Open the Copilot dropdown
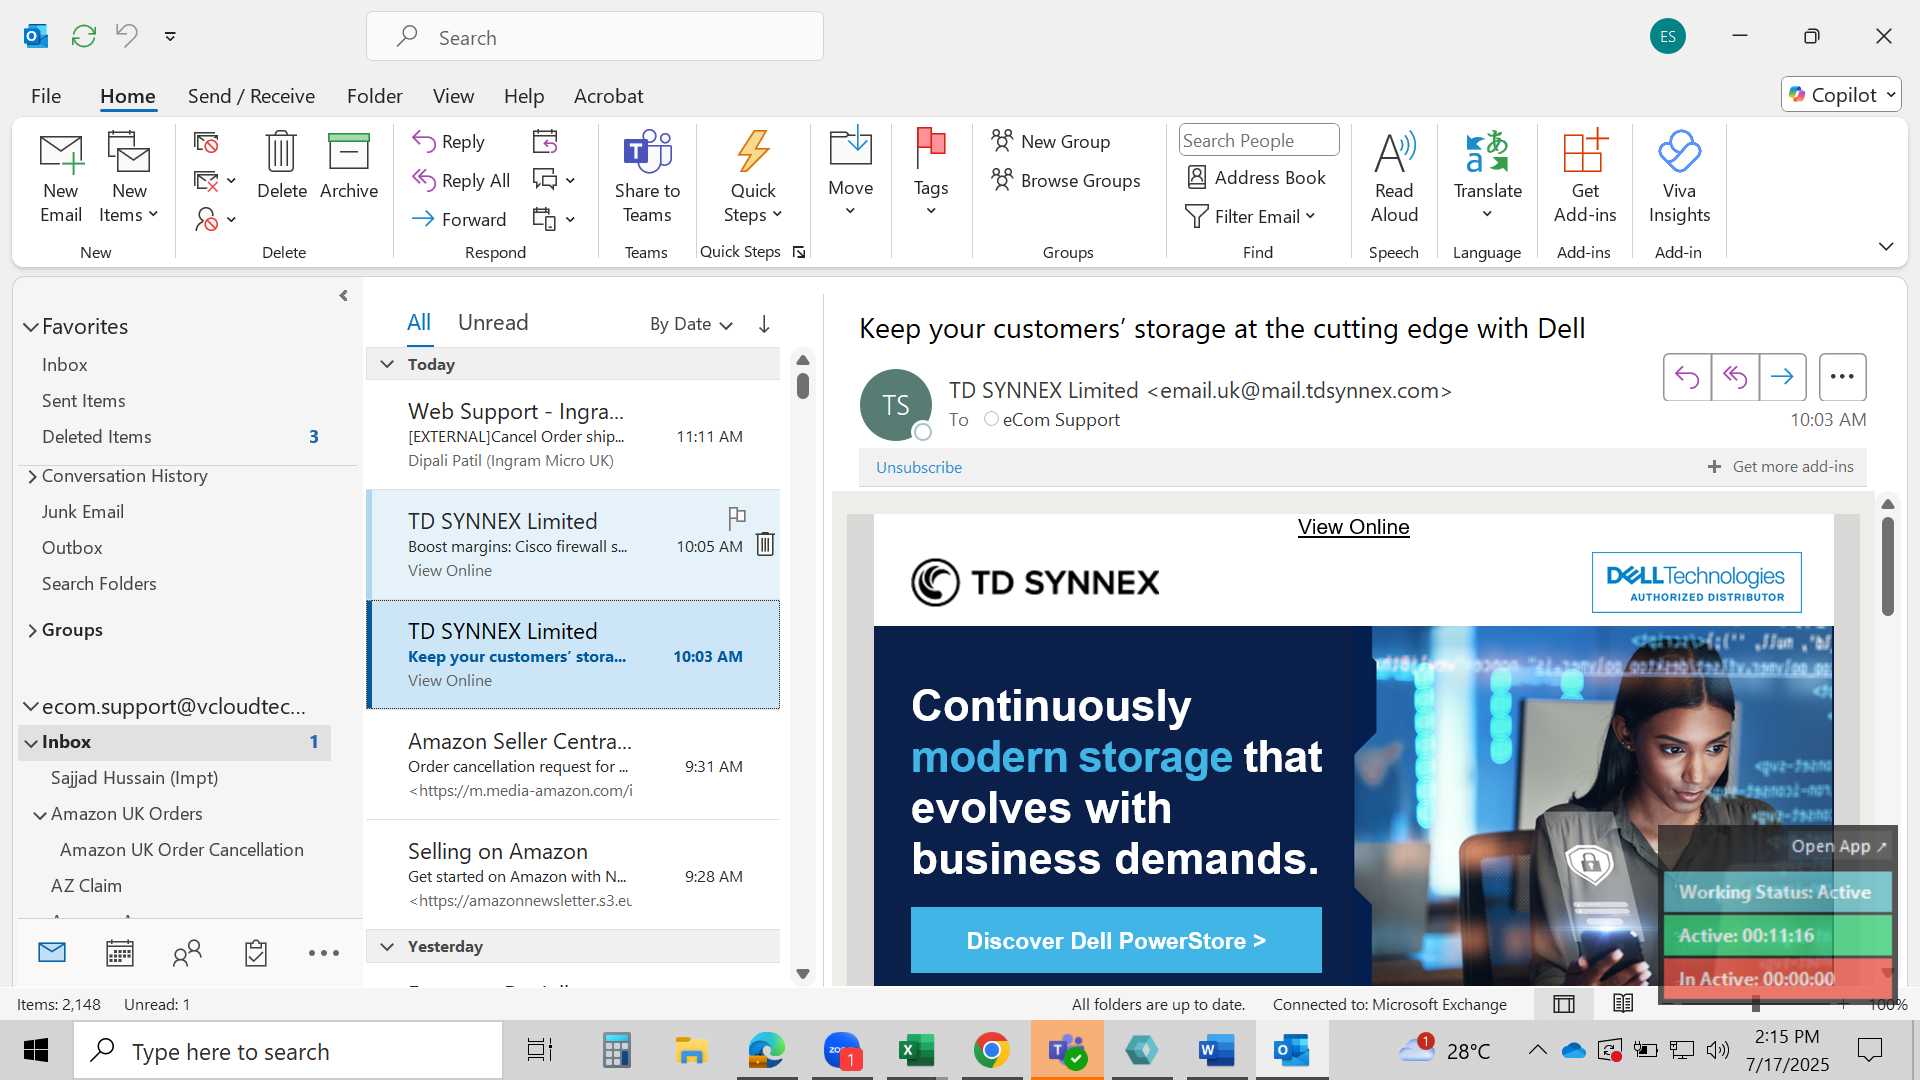Viewport: 1920px width, 1080px height. (x=1841, y=94)
